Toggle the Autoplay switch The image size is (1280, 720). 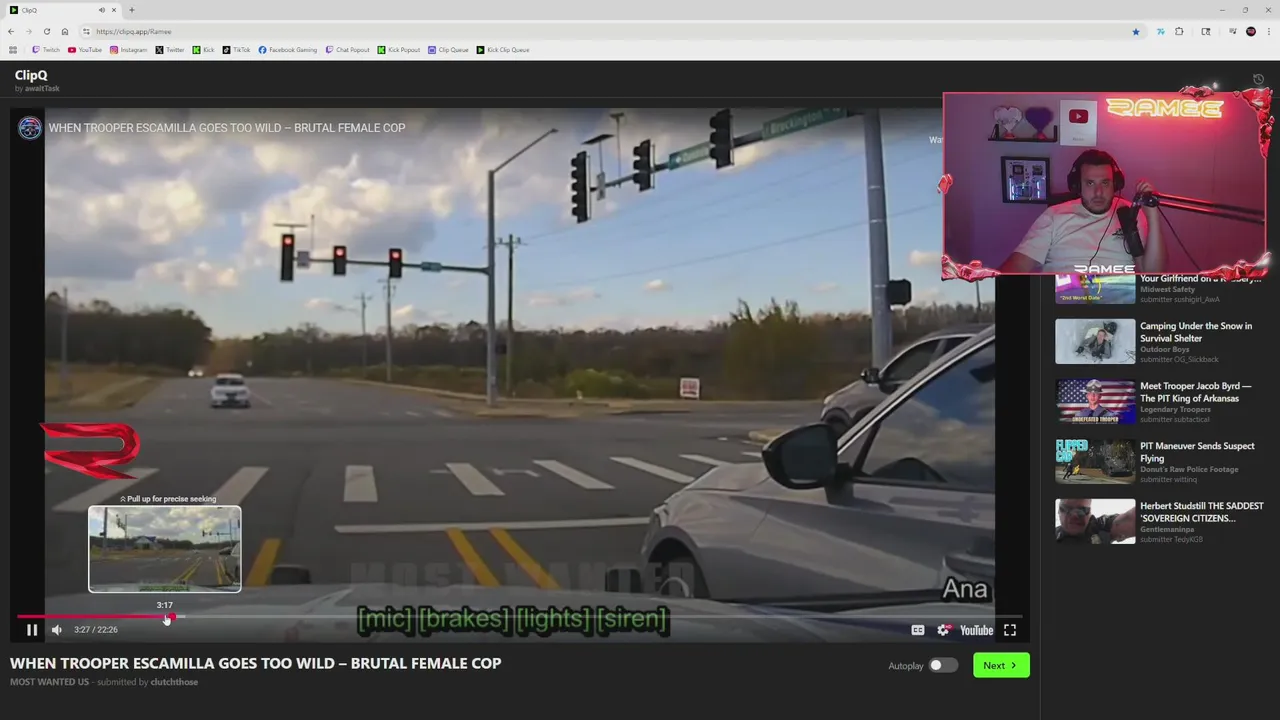[942, 665]
